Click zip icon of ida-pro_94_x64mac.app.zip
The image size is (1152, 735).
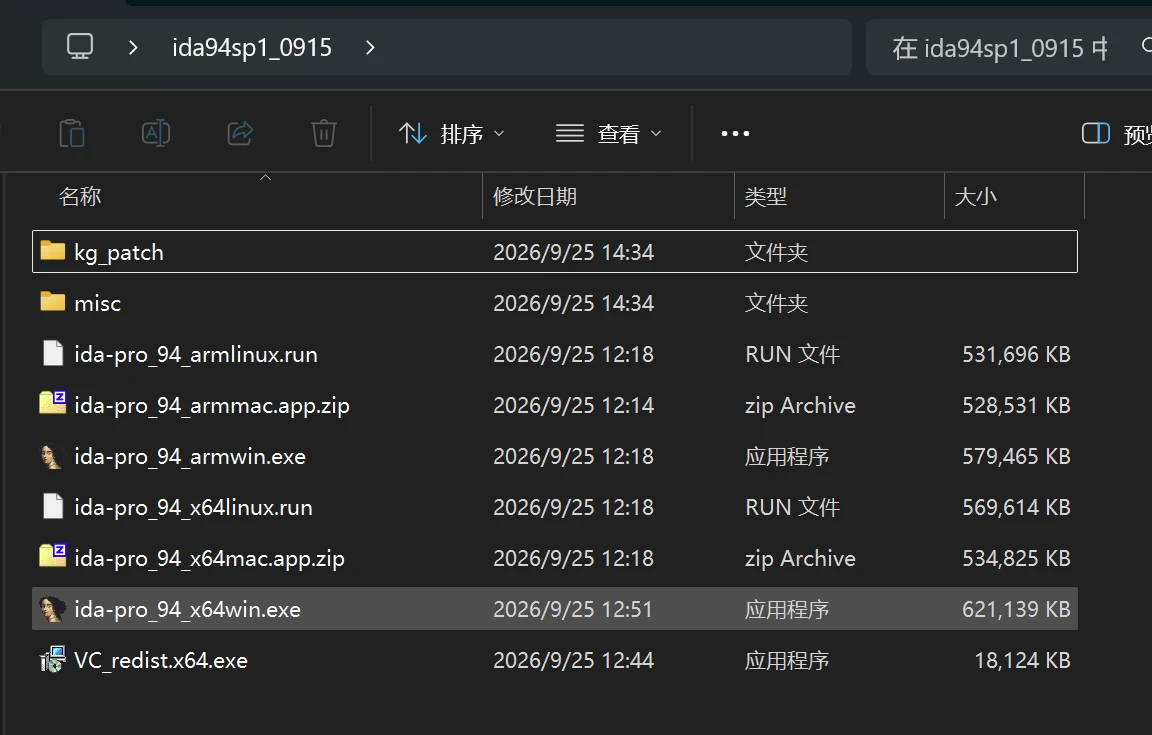[53, 556]
